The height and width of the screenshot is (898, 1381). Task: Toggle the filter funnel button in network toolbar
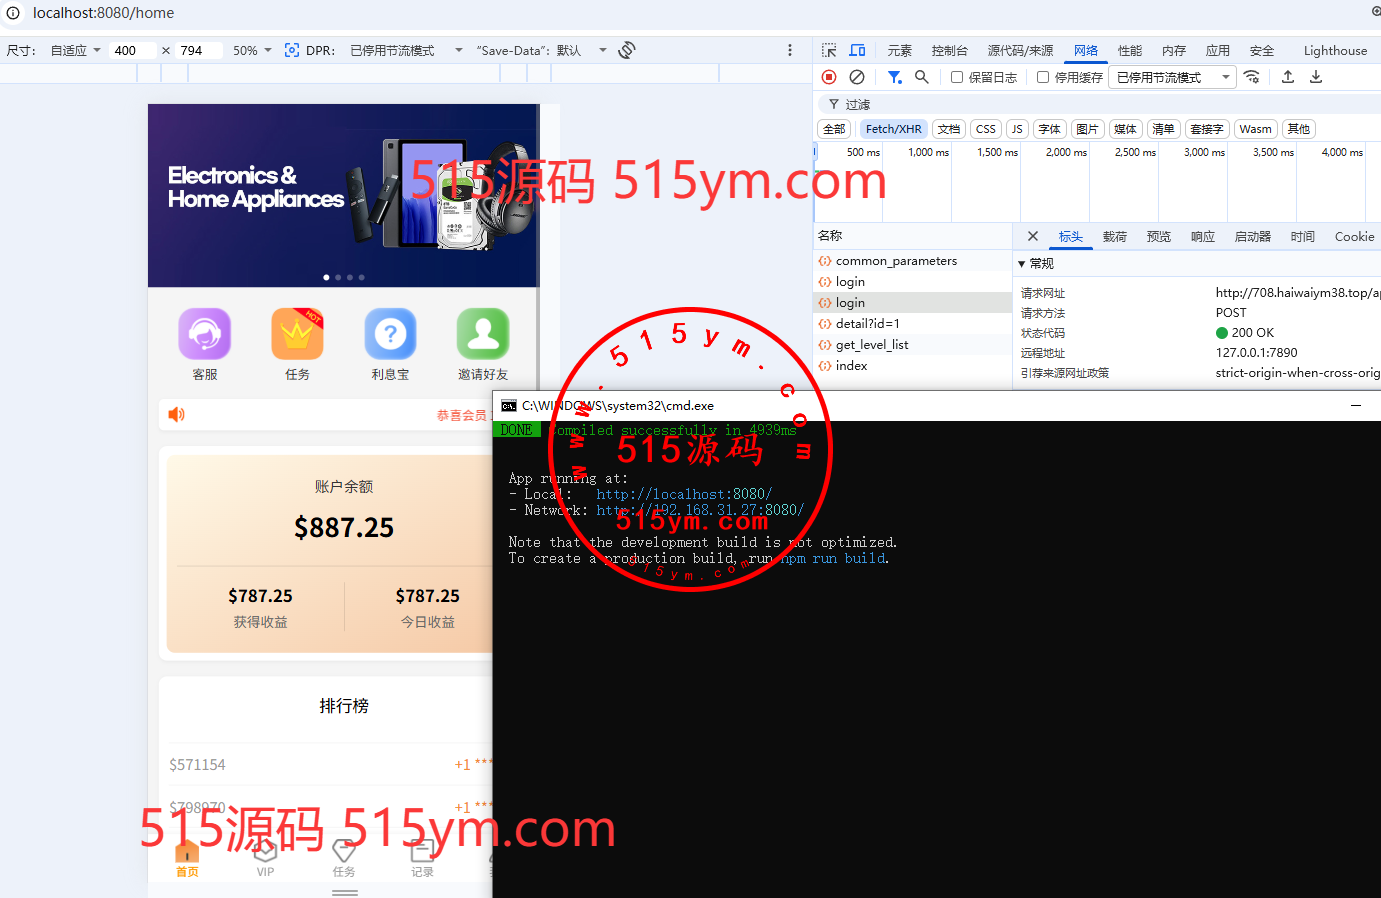point(895,77)
